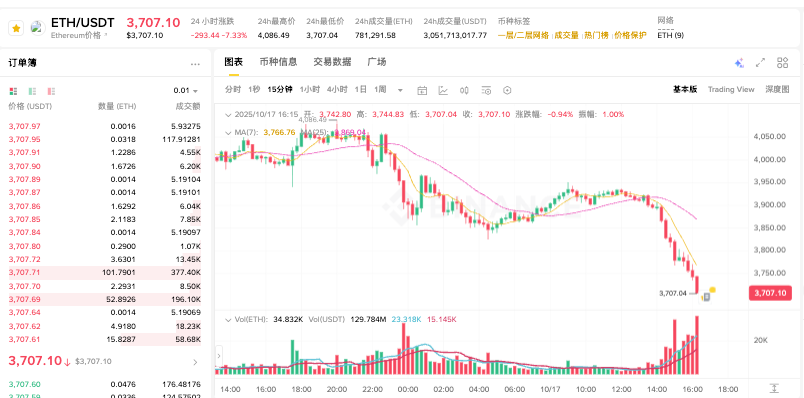804x398 pixels.
Task: Collapse the MA indicator legend
Action: tap(228, 132)
